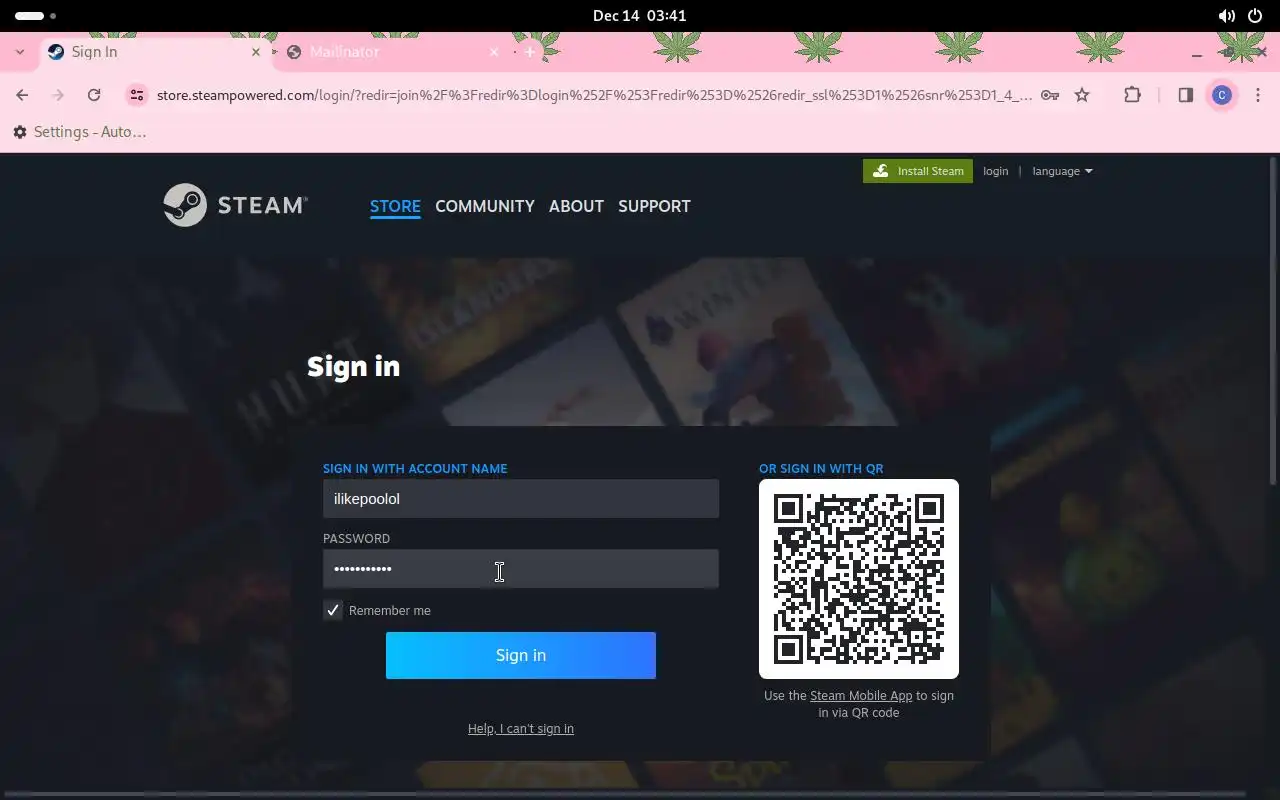The width and height of the screenshot is (1280, 800).
Task: Click the Activities pill in top bar
Action: pyautogui.click(x=36, y=16)
